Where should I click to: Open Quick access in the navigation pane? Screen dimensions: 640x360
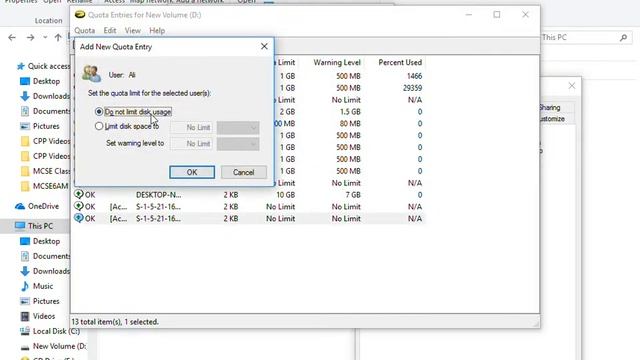[x=44, y=66]
